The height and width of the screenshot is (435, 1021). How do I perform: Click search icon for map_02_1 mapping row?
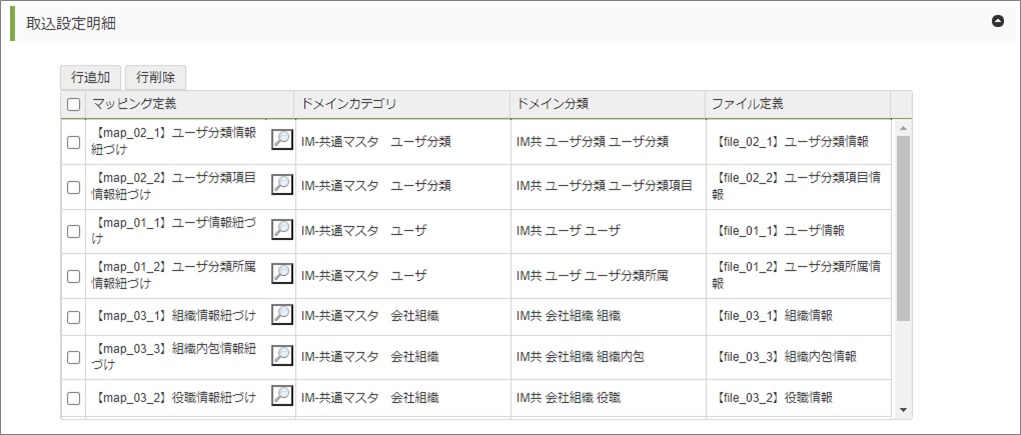pyautogui.click(x=282, y=141)
